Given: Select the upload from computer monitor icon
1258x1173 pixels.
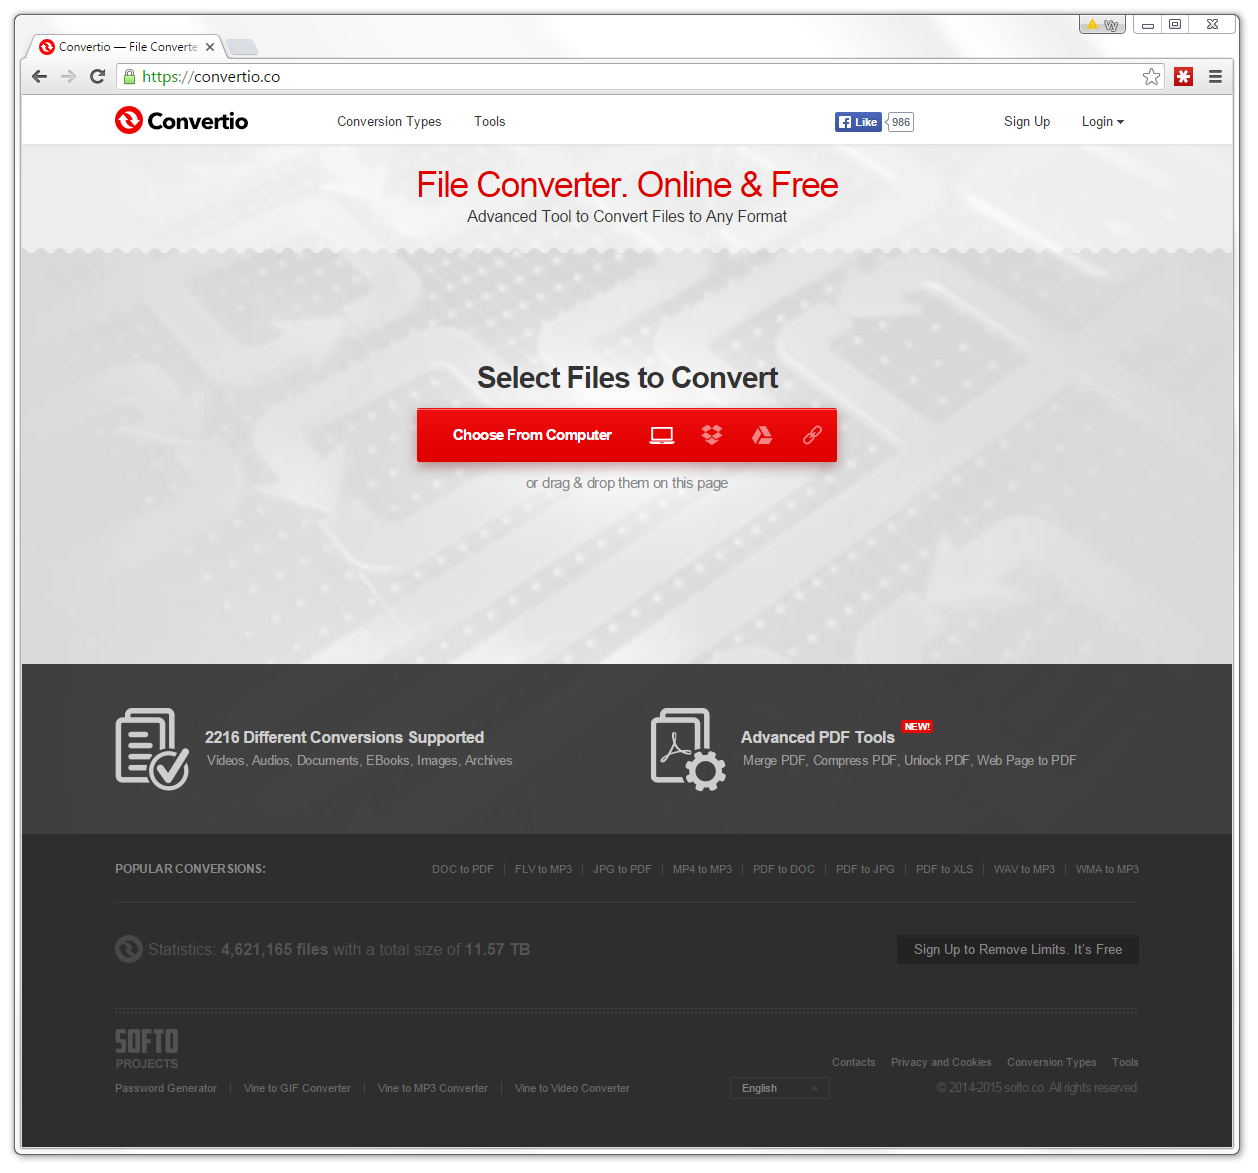Looking at the screenshot, I should coord(661,435).
